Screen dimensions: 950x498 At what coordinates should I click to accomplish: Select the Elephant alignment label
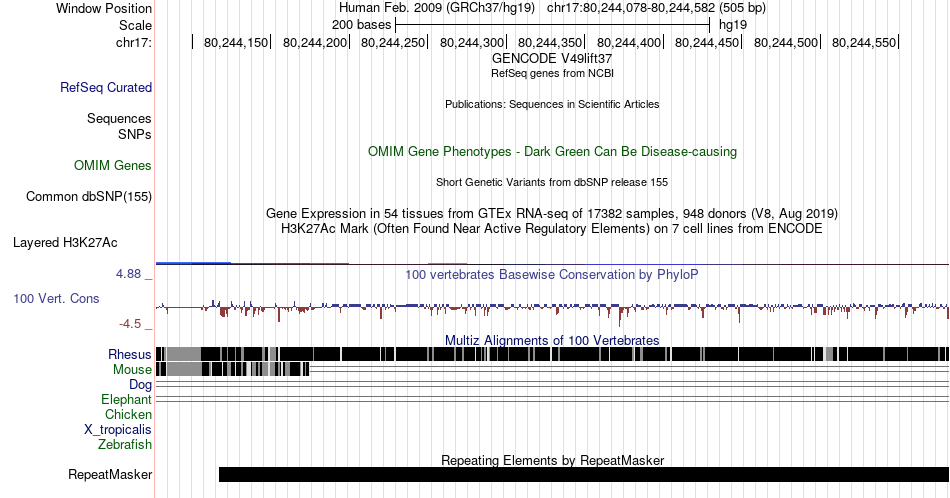[126, 399]
